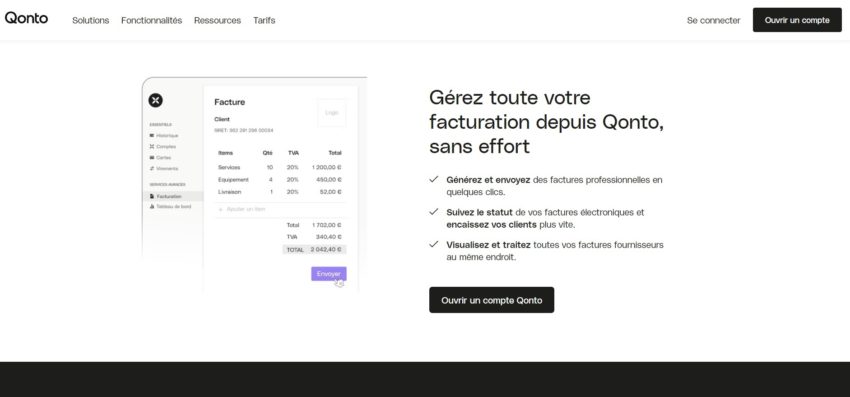Click the Historique icon in the illustration sidebar

(x=152, y=136)
